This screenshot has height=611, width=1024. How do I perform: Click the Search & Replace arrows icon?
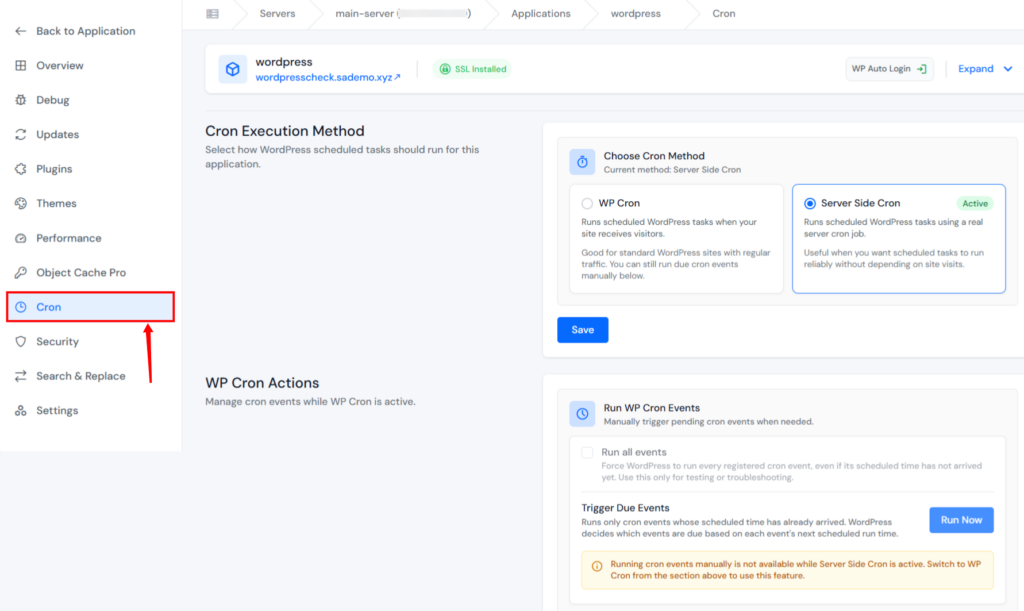[21, 376]
